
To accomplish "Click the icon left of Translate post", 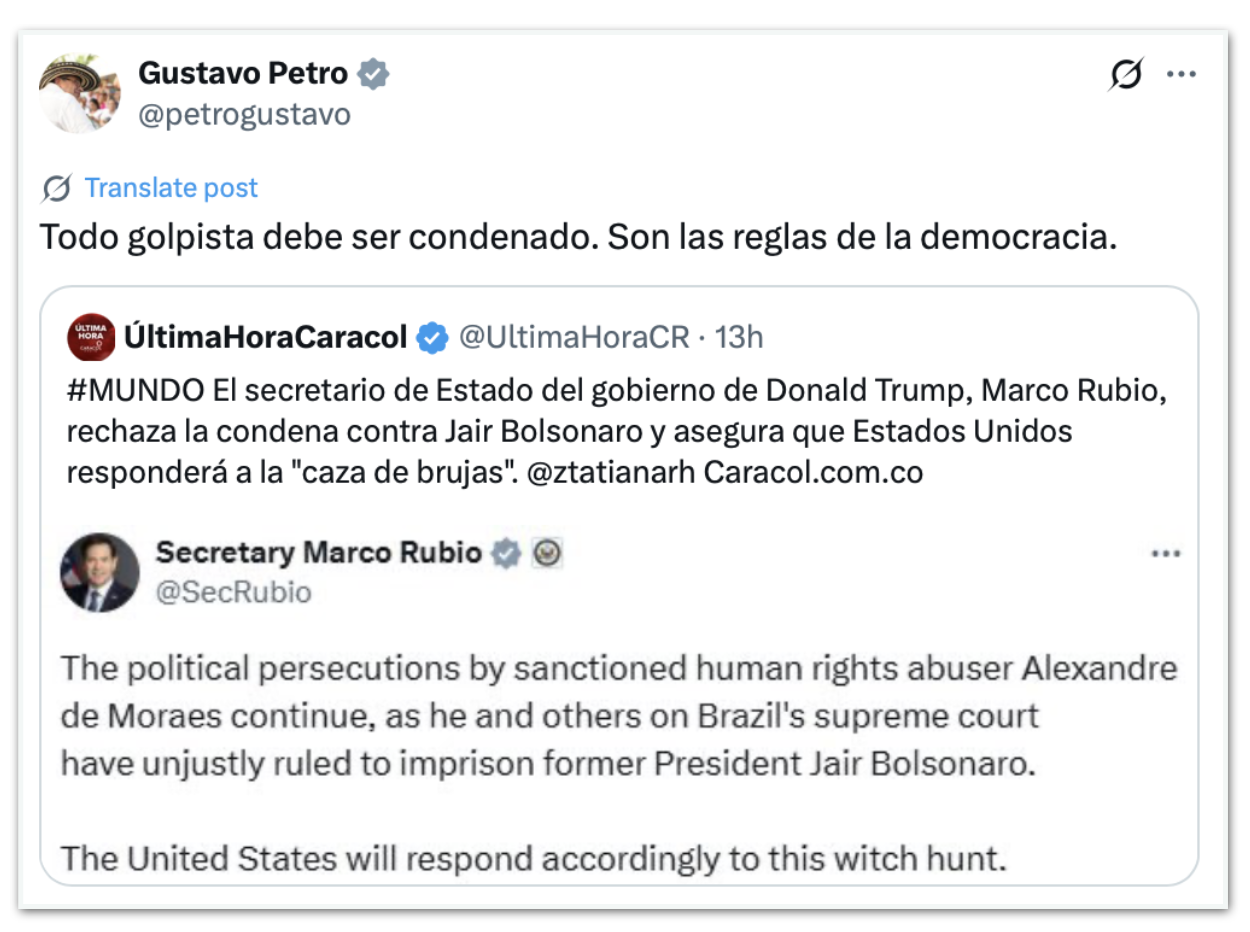I will click(58, 188).
